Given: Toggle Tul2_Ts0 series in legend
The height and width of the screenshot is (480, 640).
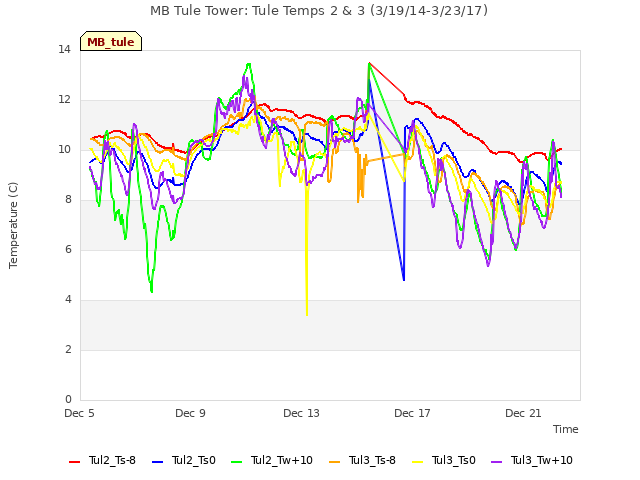Looking at the screenshot, I should (184, 460).
